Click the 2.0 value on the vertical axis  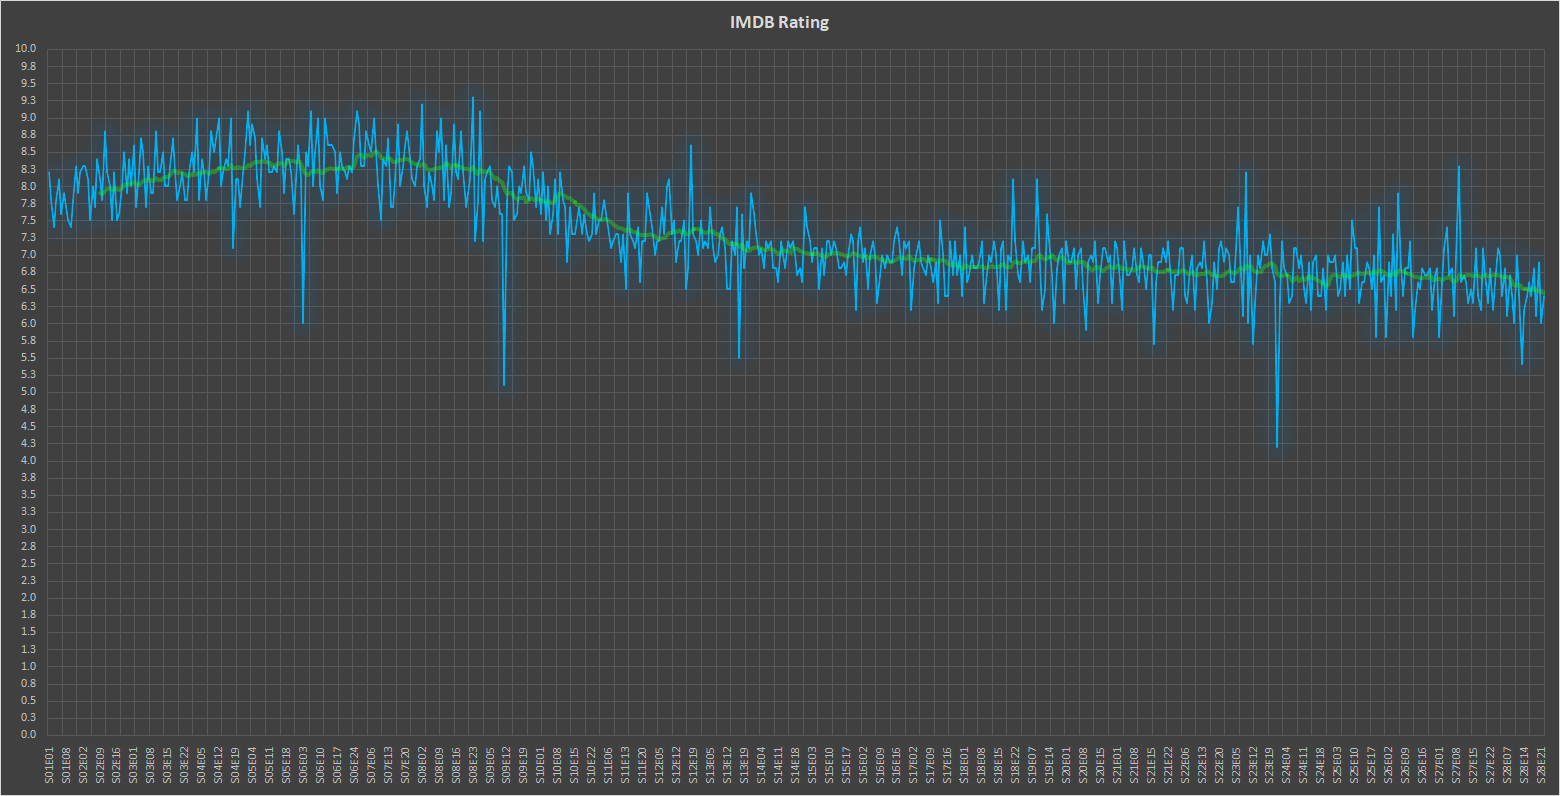pos(28,598)
